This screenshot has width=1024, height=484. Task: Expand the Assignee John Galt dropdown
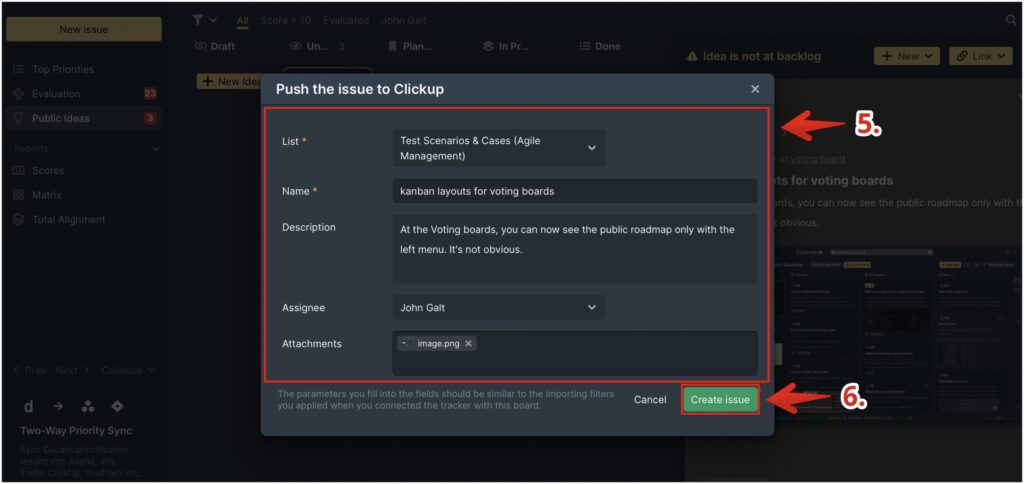[x=498, y=307]
